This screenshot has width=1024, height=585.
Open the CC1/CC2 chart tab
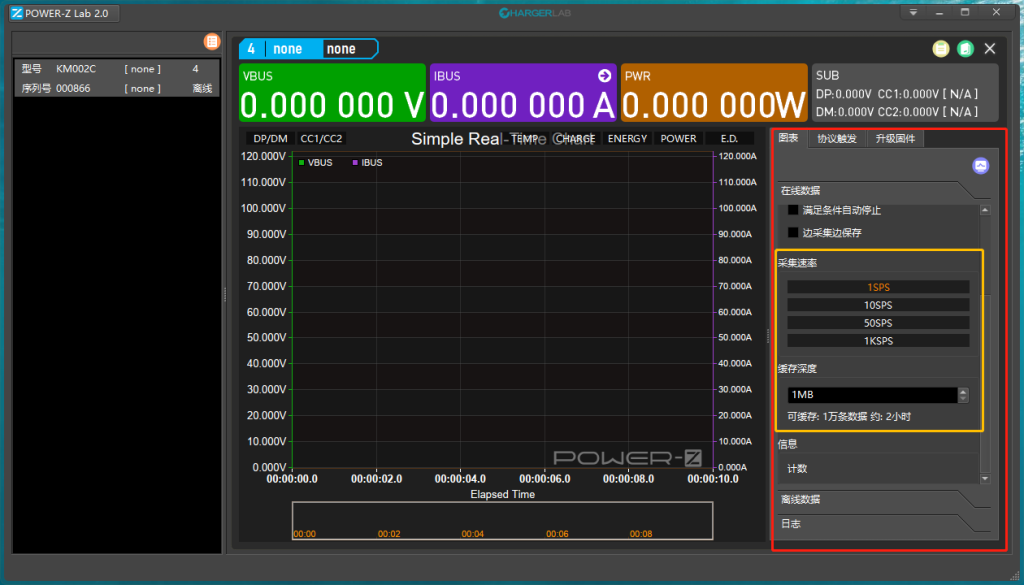pyautogui.click(x=321, y=138)
